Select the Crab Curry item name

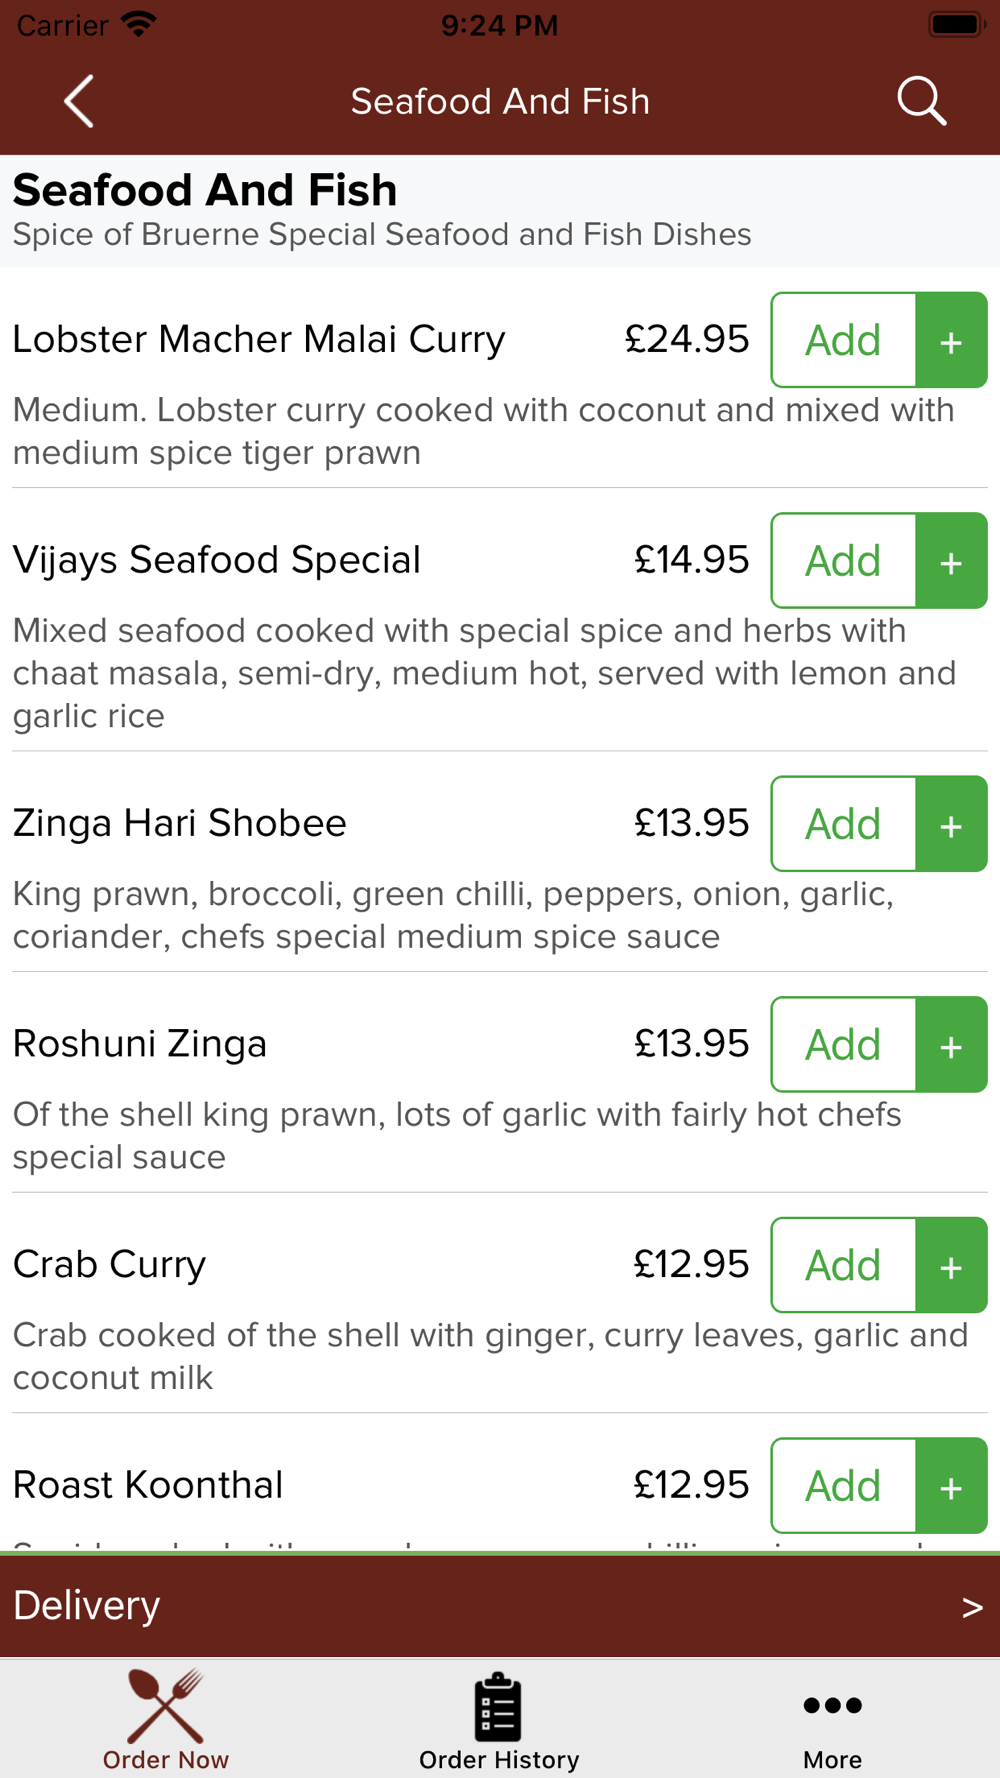pyautogui.click(x=109, y=1265)
